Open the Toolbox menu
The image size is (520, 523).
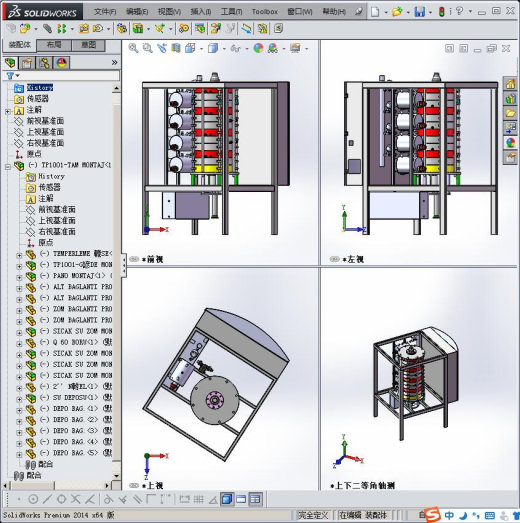265,12
